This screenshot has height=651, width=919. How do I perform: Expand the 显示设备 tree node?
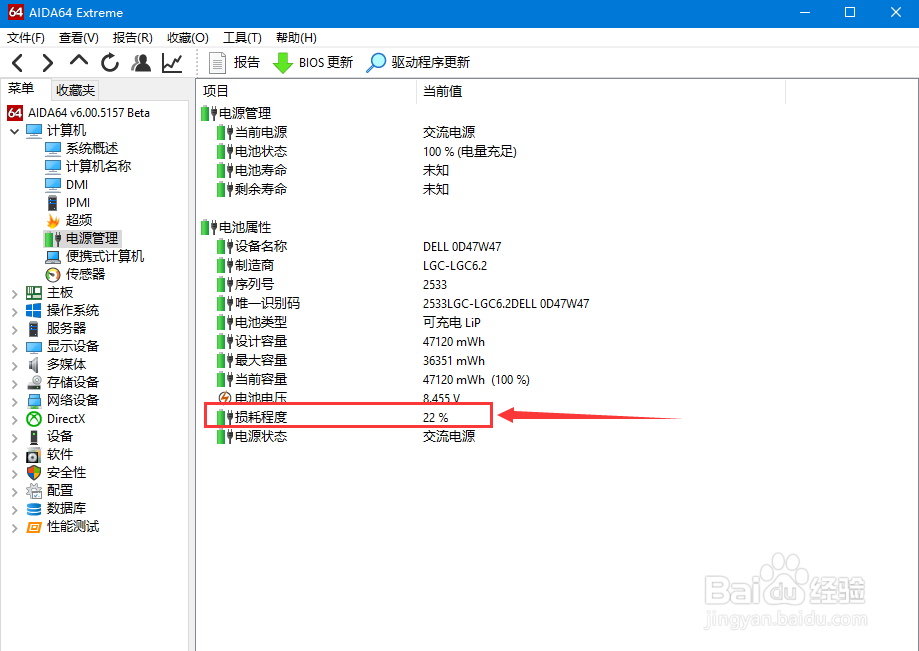(15, 347)
